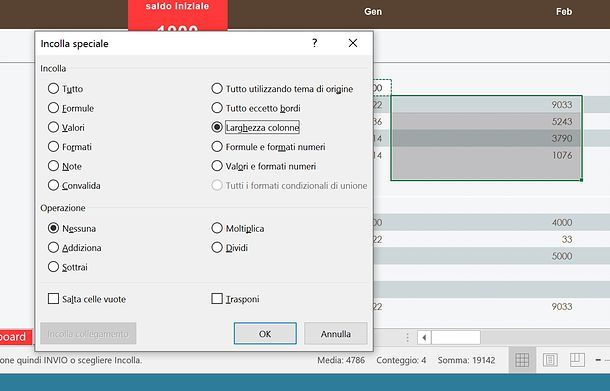Select the Tutto radio button
The image size is (610, 391).
53,88
